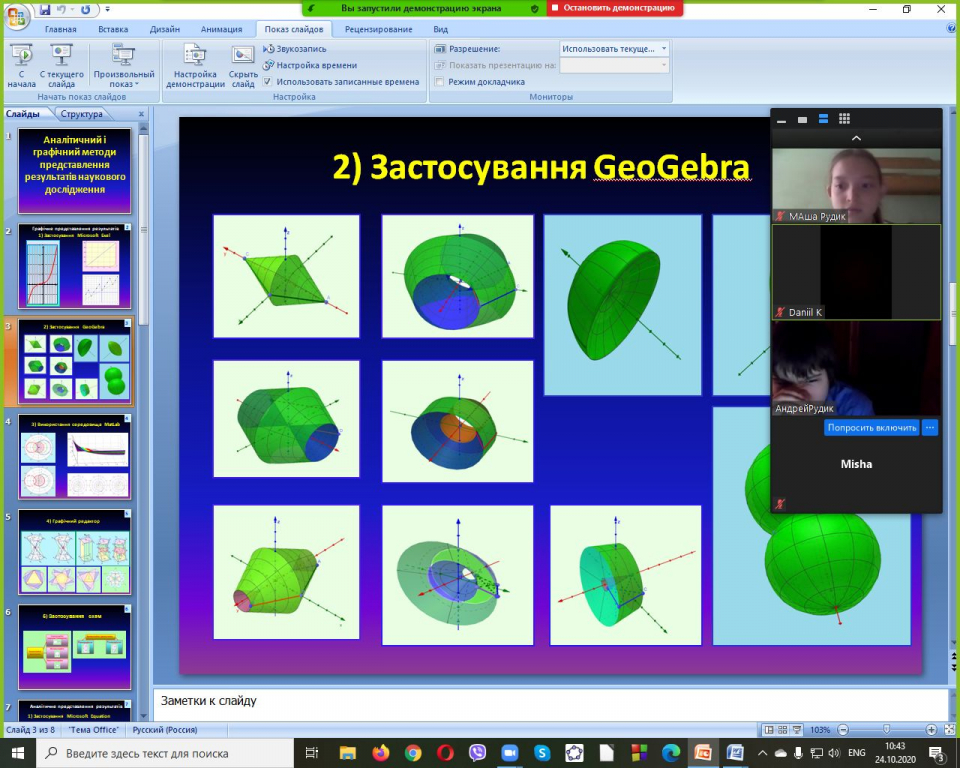Image resolution: width=960 pixels, height=768 pixels.
Task: Open the "Вид" ribbon tab
Action: click(441, 29)
